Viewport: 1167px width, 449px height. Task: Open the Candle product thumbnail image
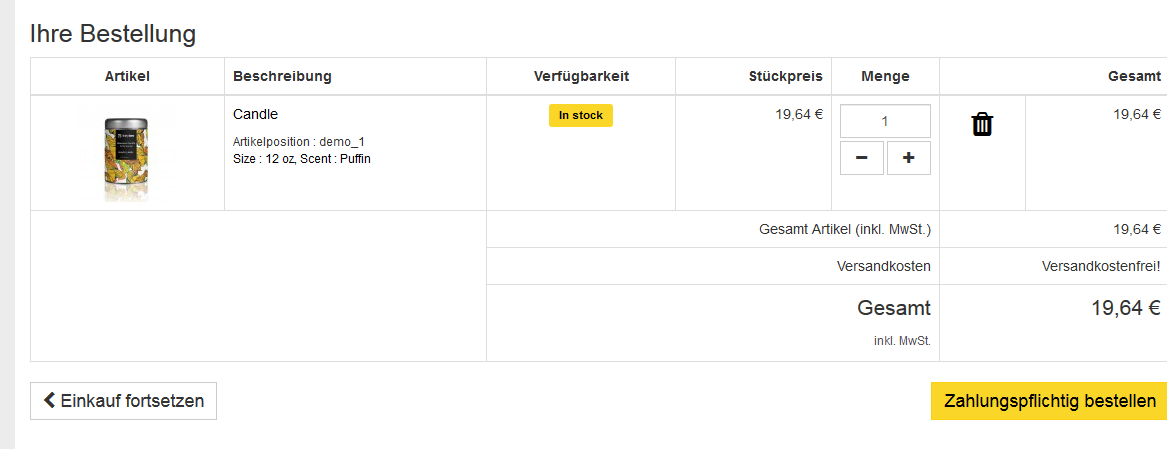pos(127,153)
